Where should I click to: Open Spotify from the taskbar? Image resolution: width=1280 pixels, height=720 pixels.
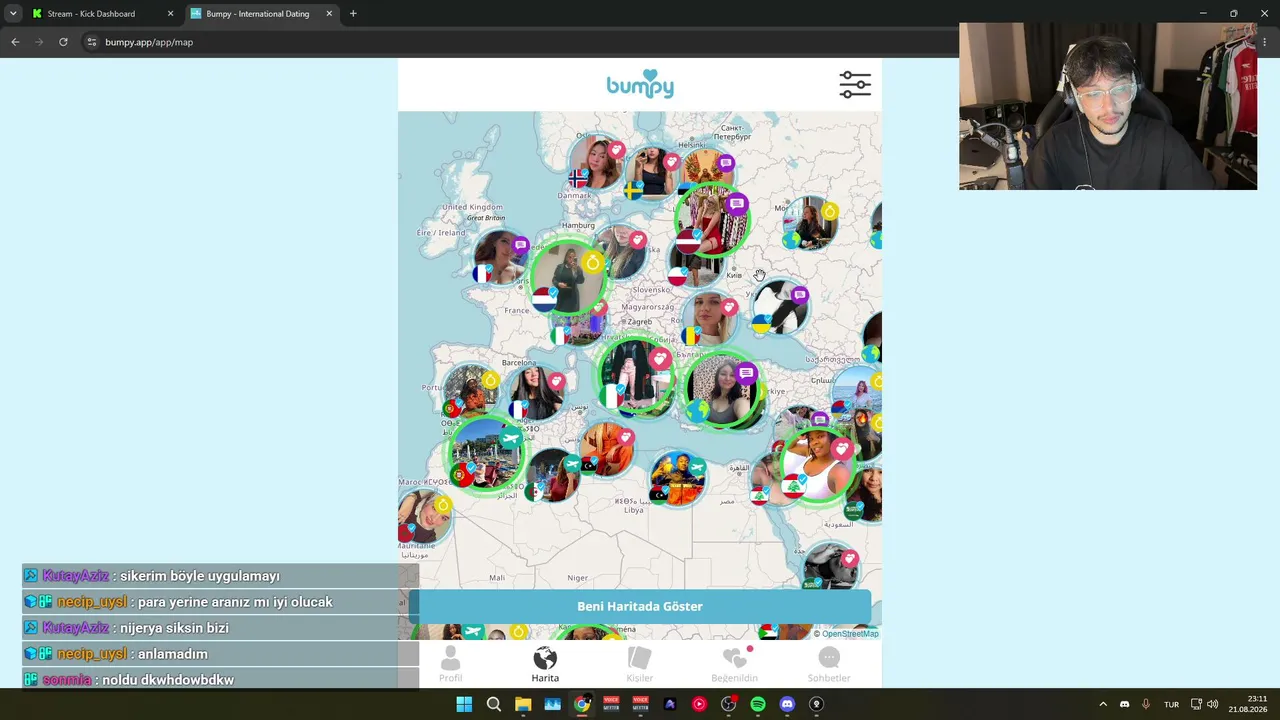coord(758,704)
